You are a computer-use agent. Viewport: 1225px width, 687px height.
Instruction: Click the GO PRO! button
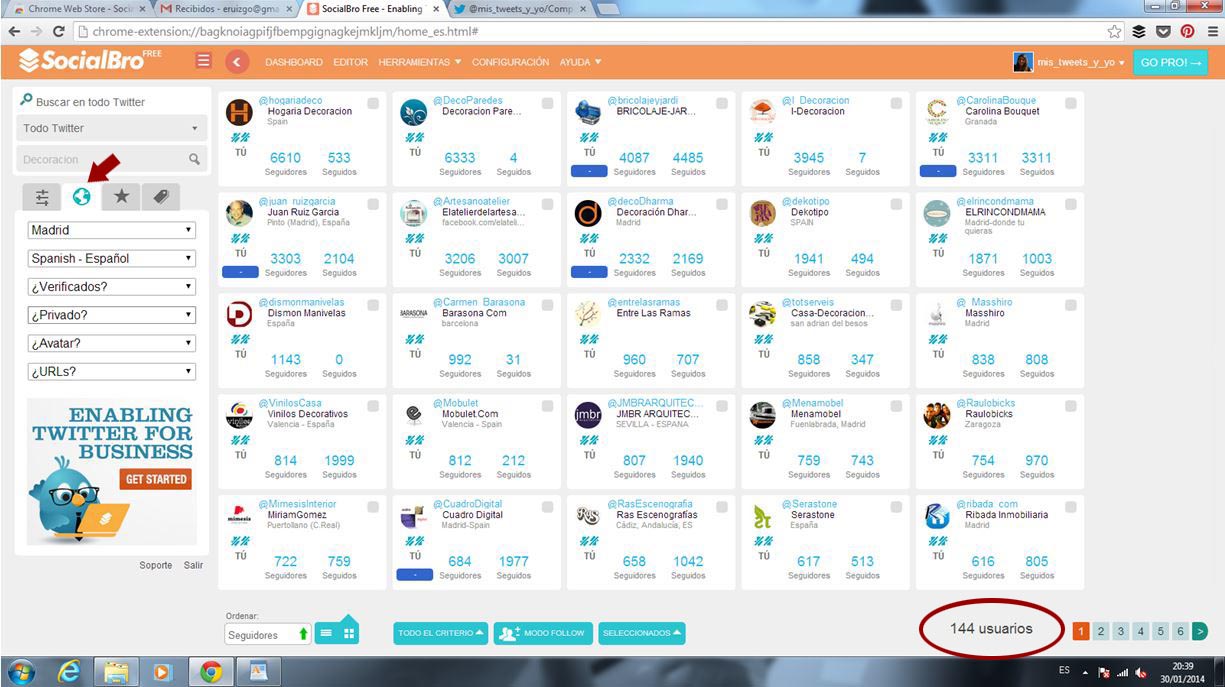[1170, 62]
